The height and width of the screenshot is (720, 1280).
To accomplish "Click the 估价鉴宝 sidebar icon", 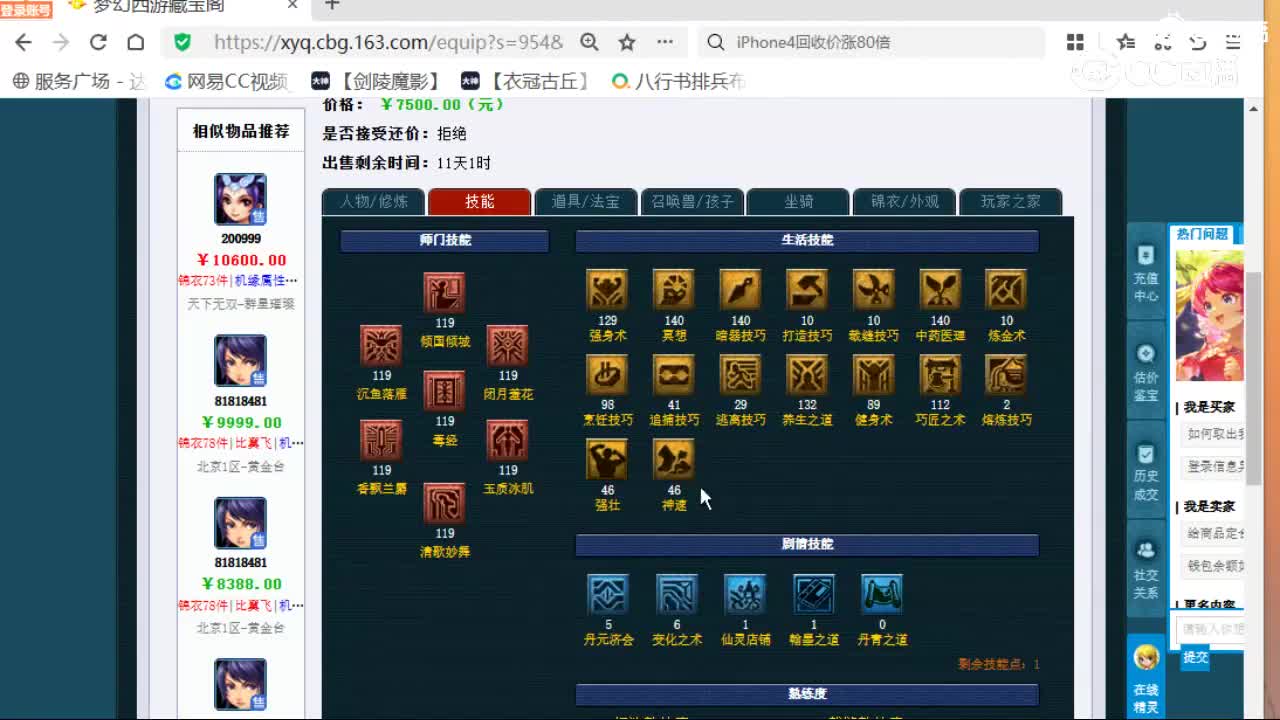I will [1145, 362].
